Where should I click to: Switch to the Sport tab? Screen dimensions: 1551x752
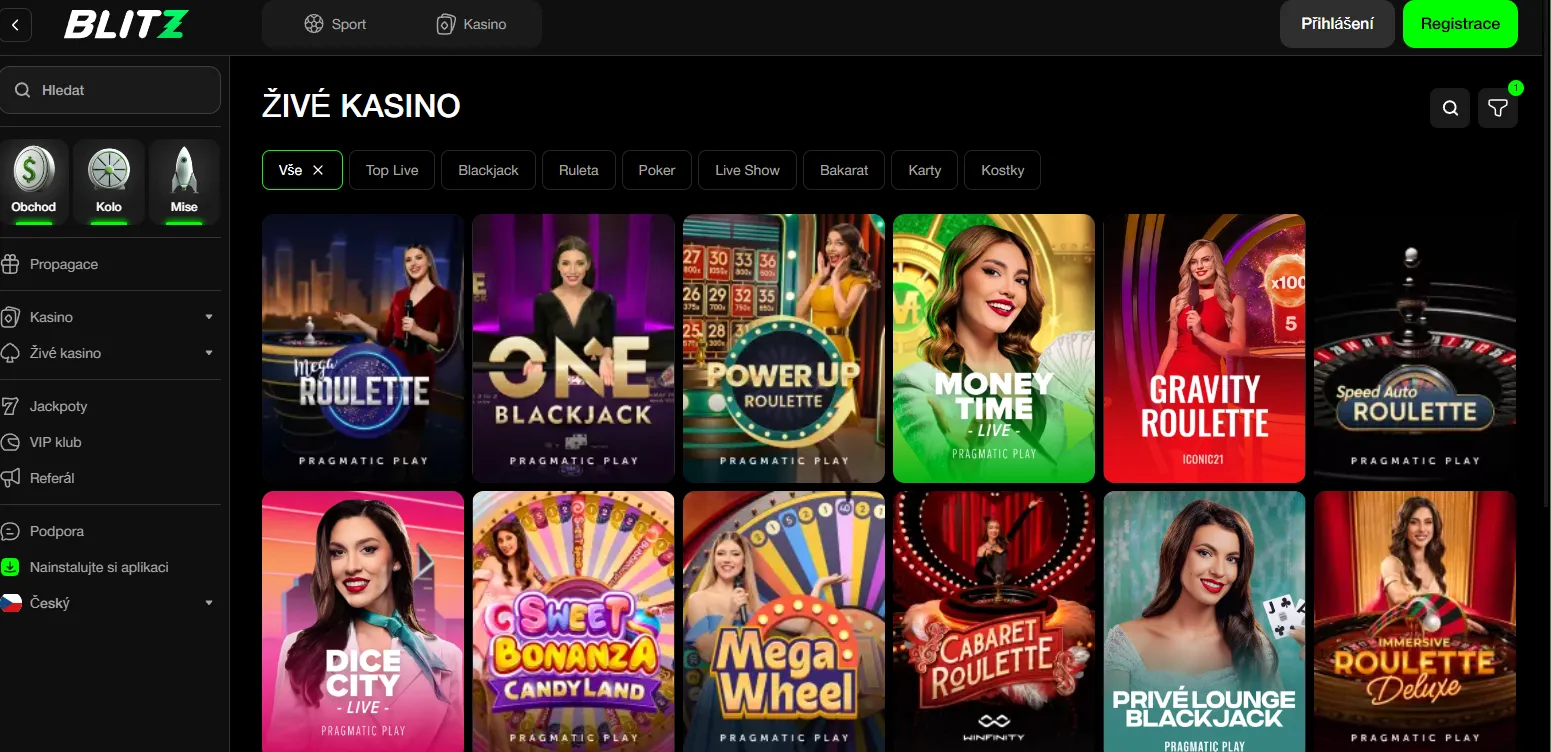pos(335,24)
